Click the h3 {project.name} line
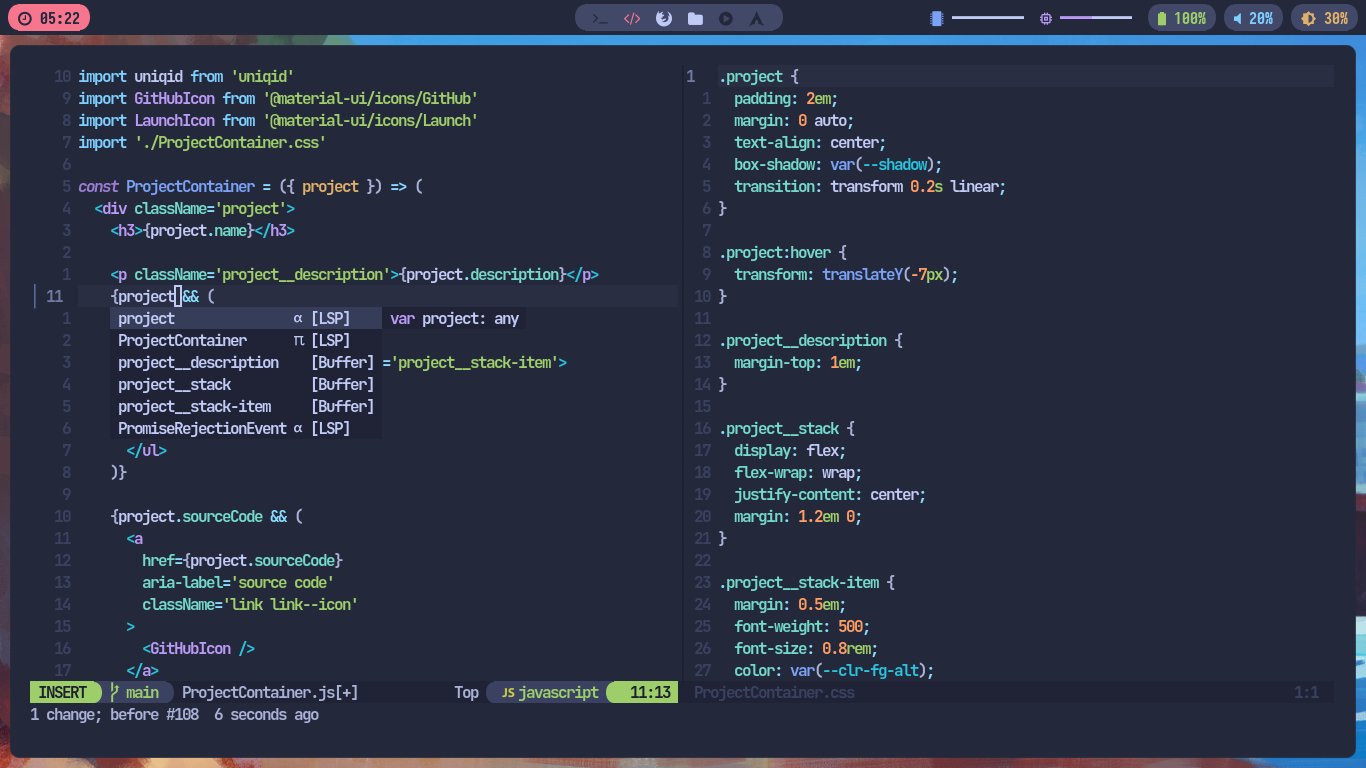The height and width of the screenshot is (768, 1366). coord(202,230)
